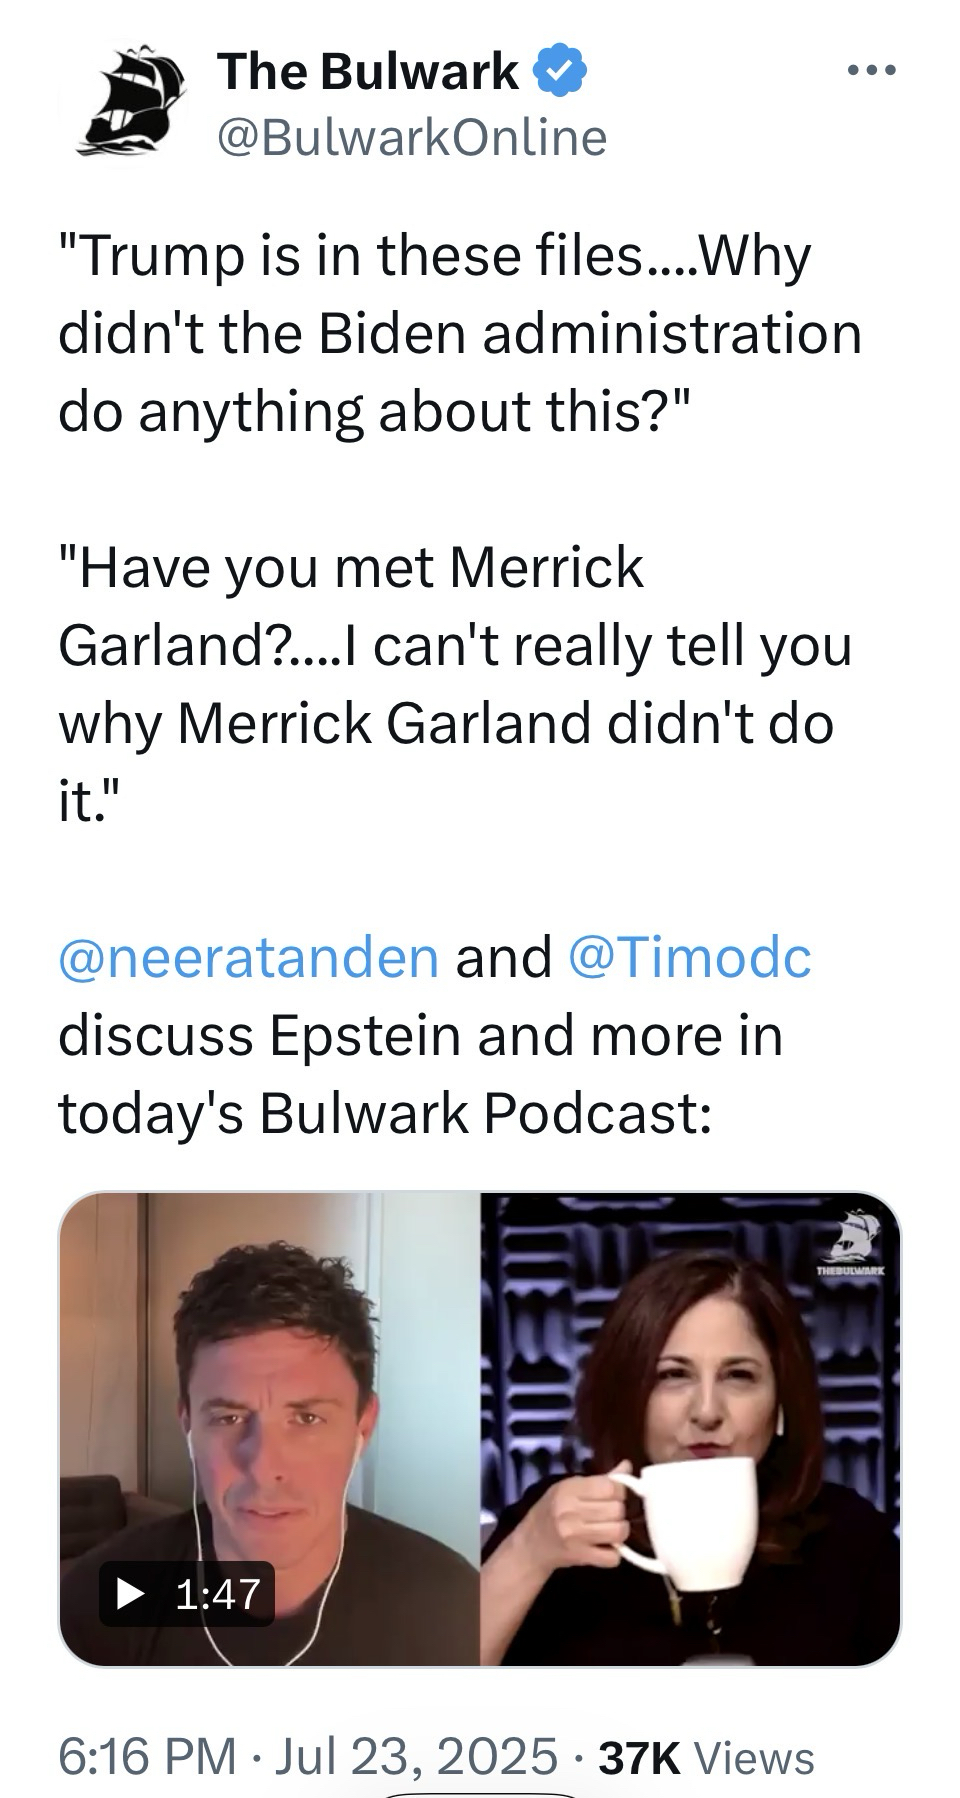This screenshot has height=1798, width=960.
Task: Open the @neeratanden mention
Action: point(249,957)
